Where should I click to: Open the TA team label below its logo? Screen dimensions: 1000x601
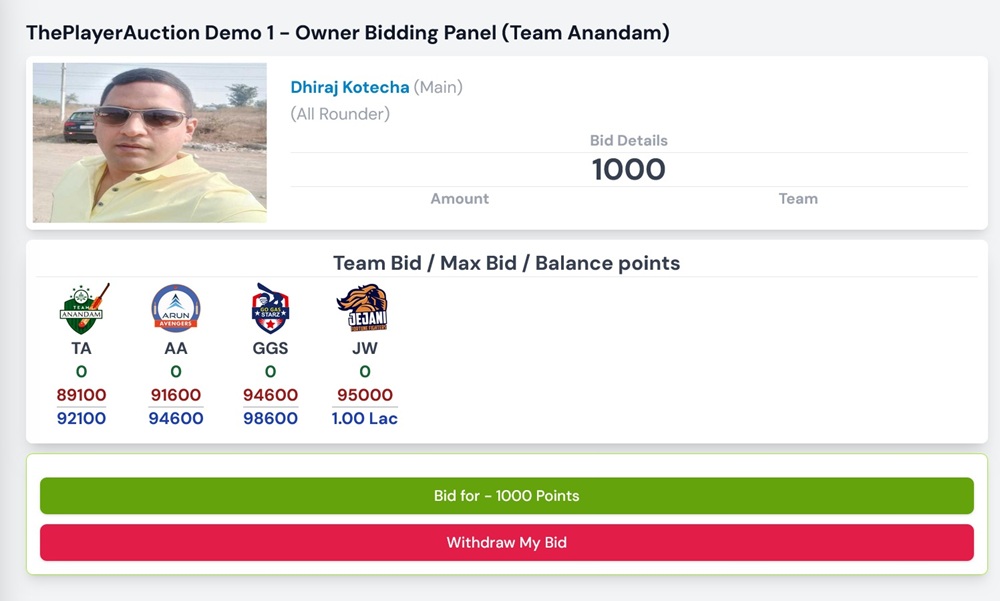click(81, 348)
